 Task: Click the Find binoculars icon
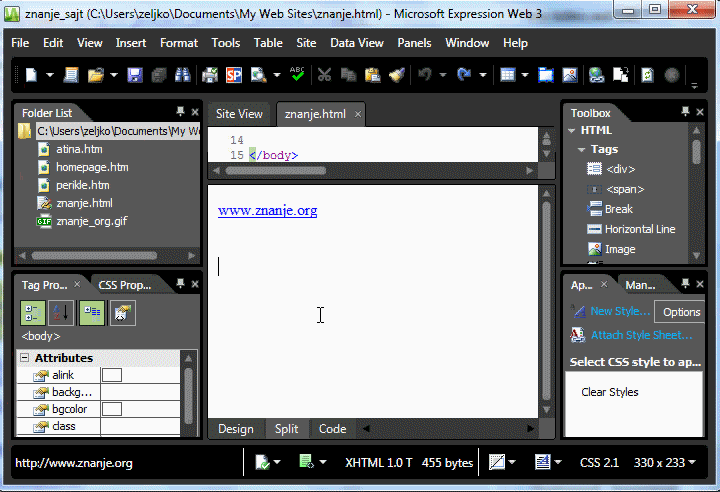pos(183,75)
